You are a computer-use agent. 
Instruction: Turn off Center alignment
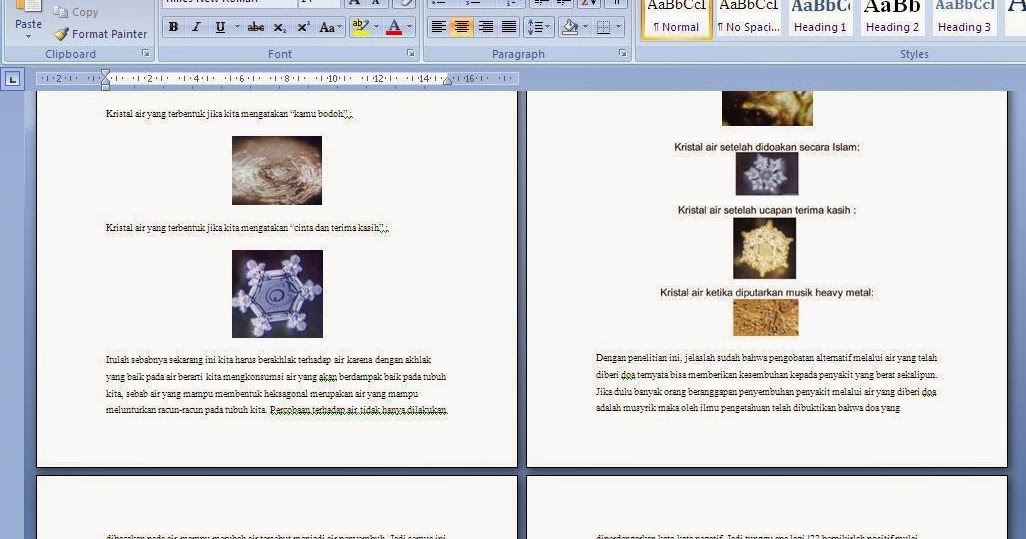pos(462,27)
